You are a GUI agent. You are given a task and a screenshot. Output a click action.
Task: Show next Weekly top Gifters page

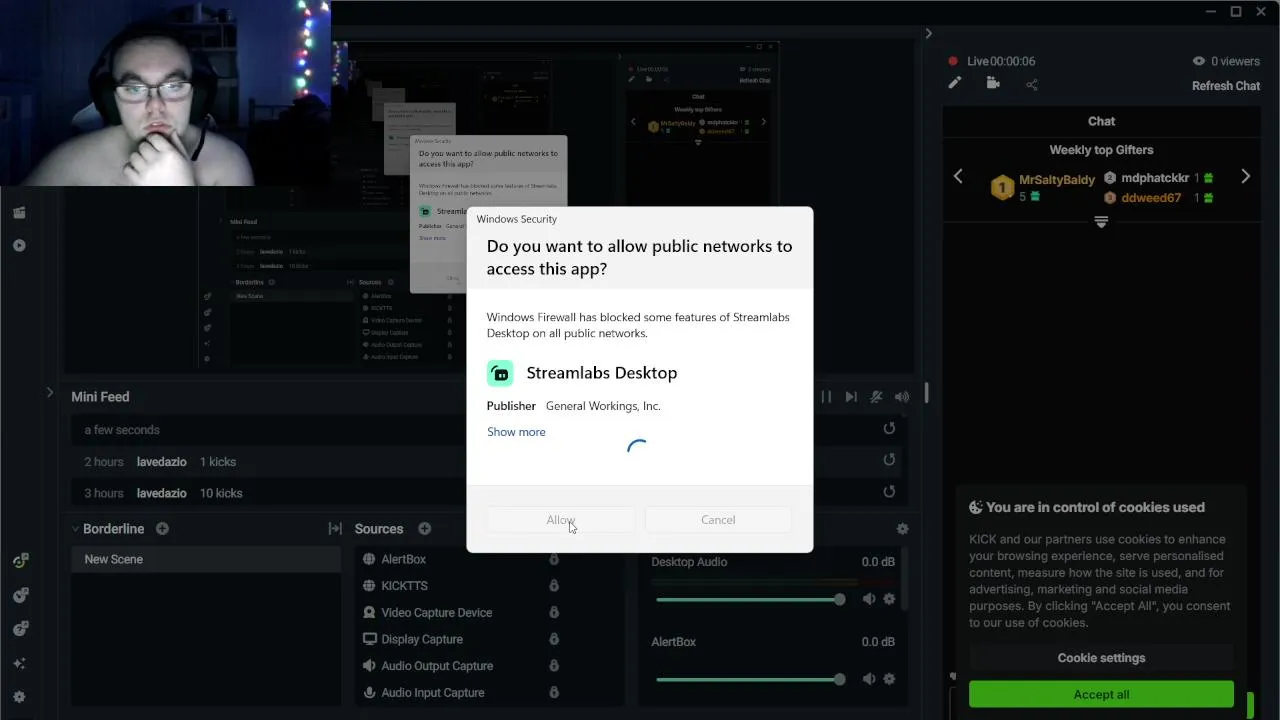click(x=1245, y=177)
